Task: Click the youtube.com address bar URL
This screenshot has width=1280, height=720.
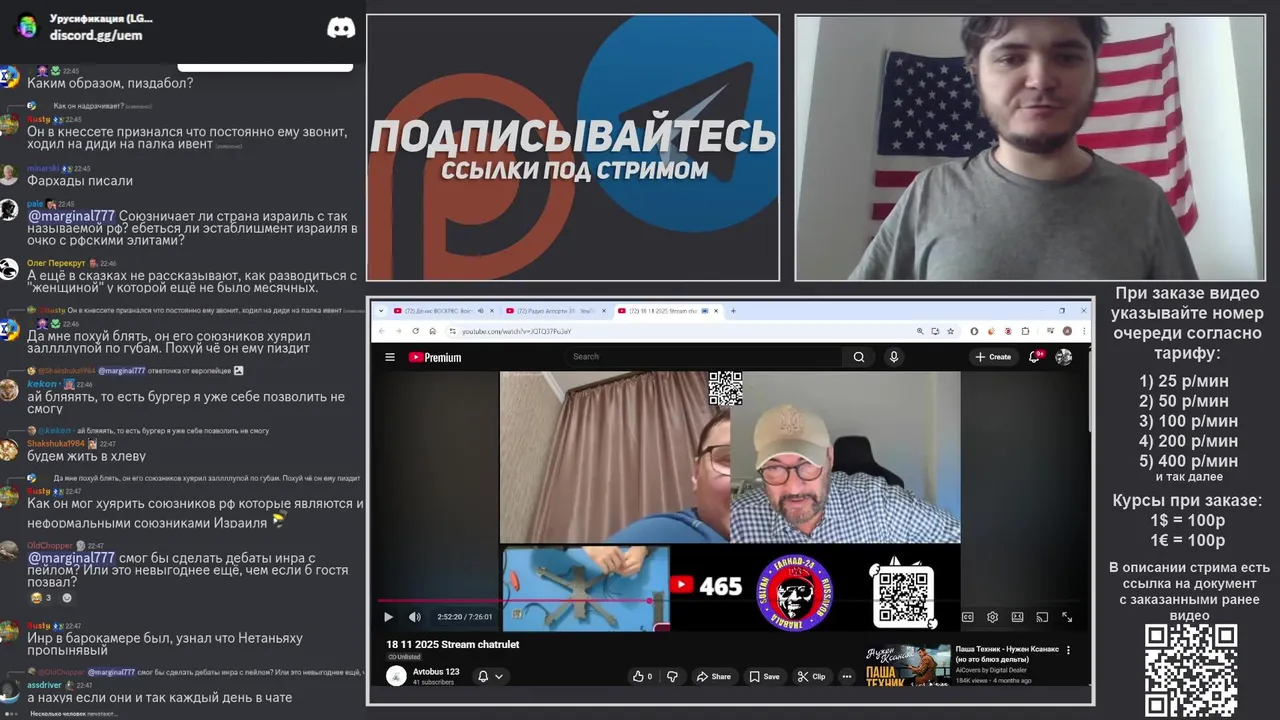Action: [517, 331]
